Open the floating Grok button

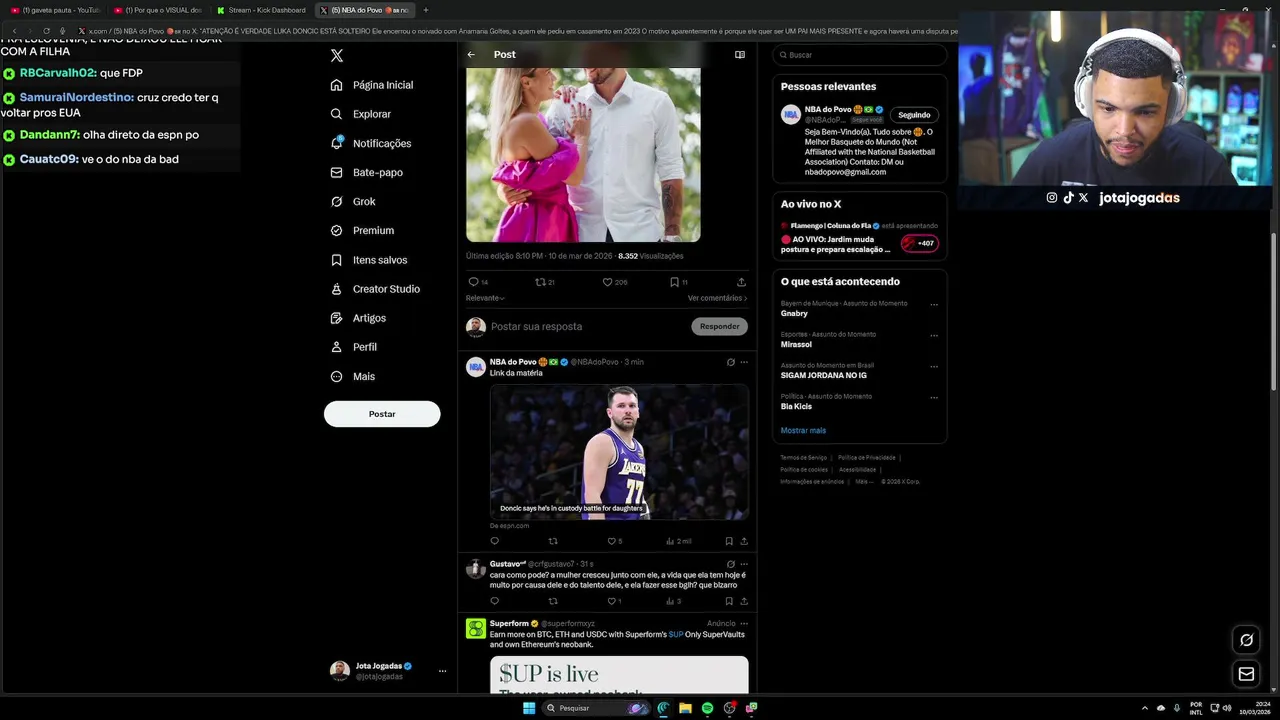point(1246,640)
